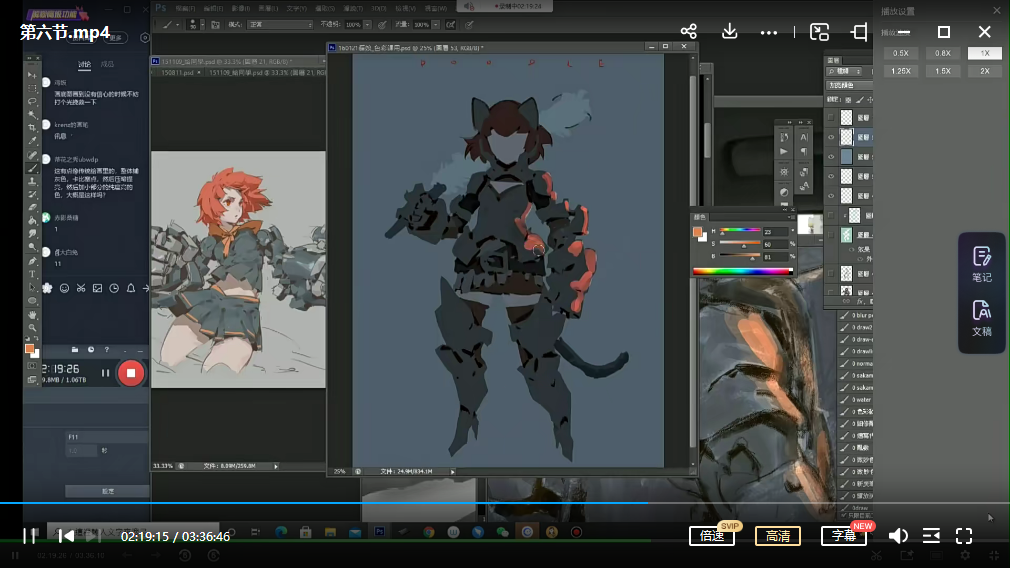Enable lock image pixels brush icon
1010x568 pixels.
(x=859, y=100)
